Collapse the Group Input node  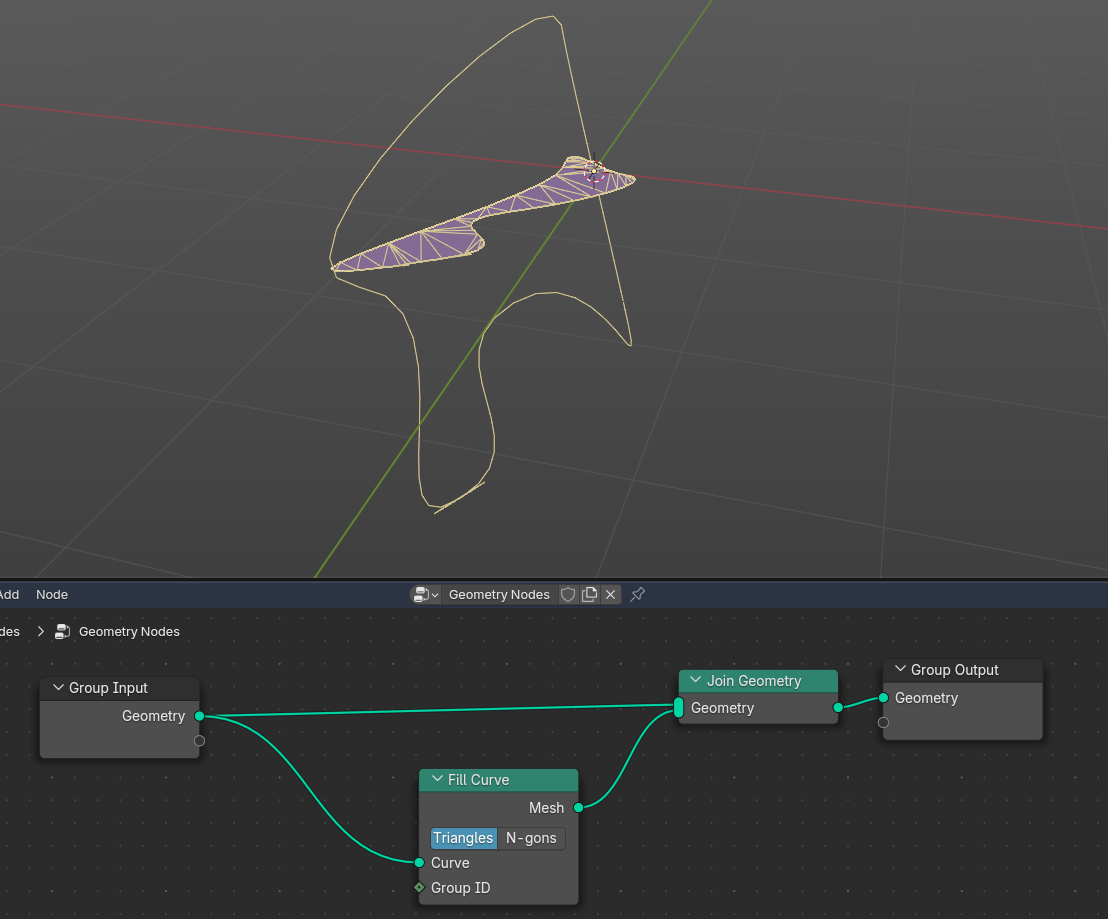(59, 688)
